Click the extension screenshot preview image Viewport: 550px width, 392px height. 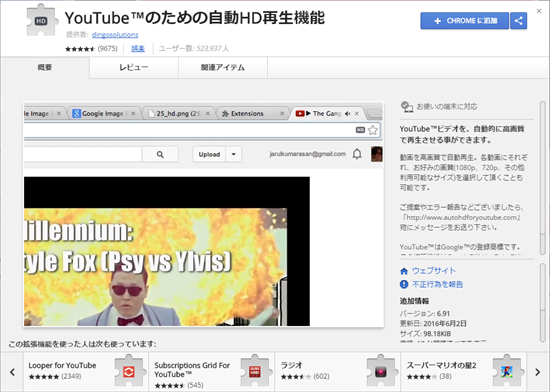[203, 215]
